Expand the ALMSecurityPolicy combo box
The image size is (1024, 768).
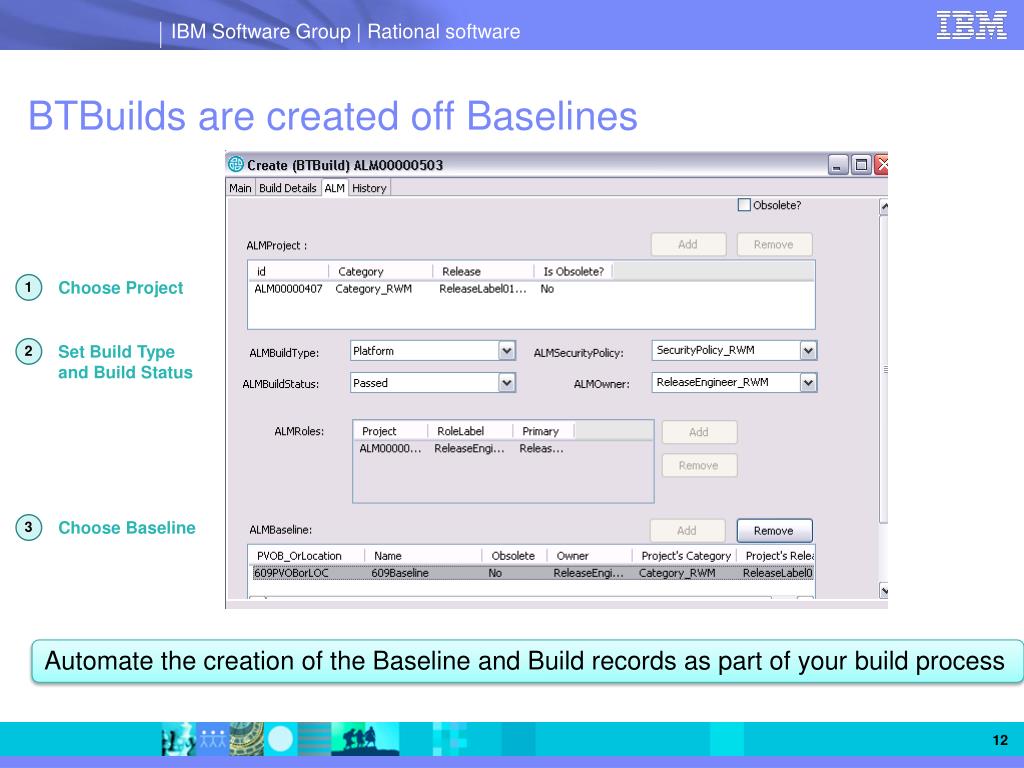point(808,351)
